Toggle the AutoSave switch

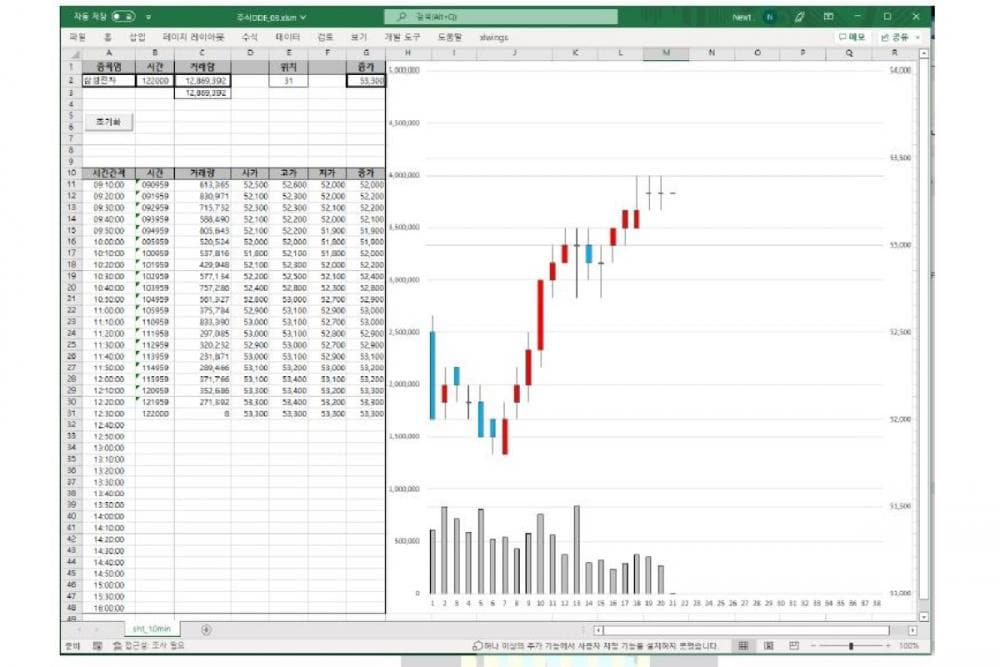(x=124, y=17)
